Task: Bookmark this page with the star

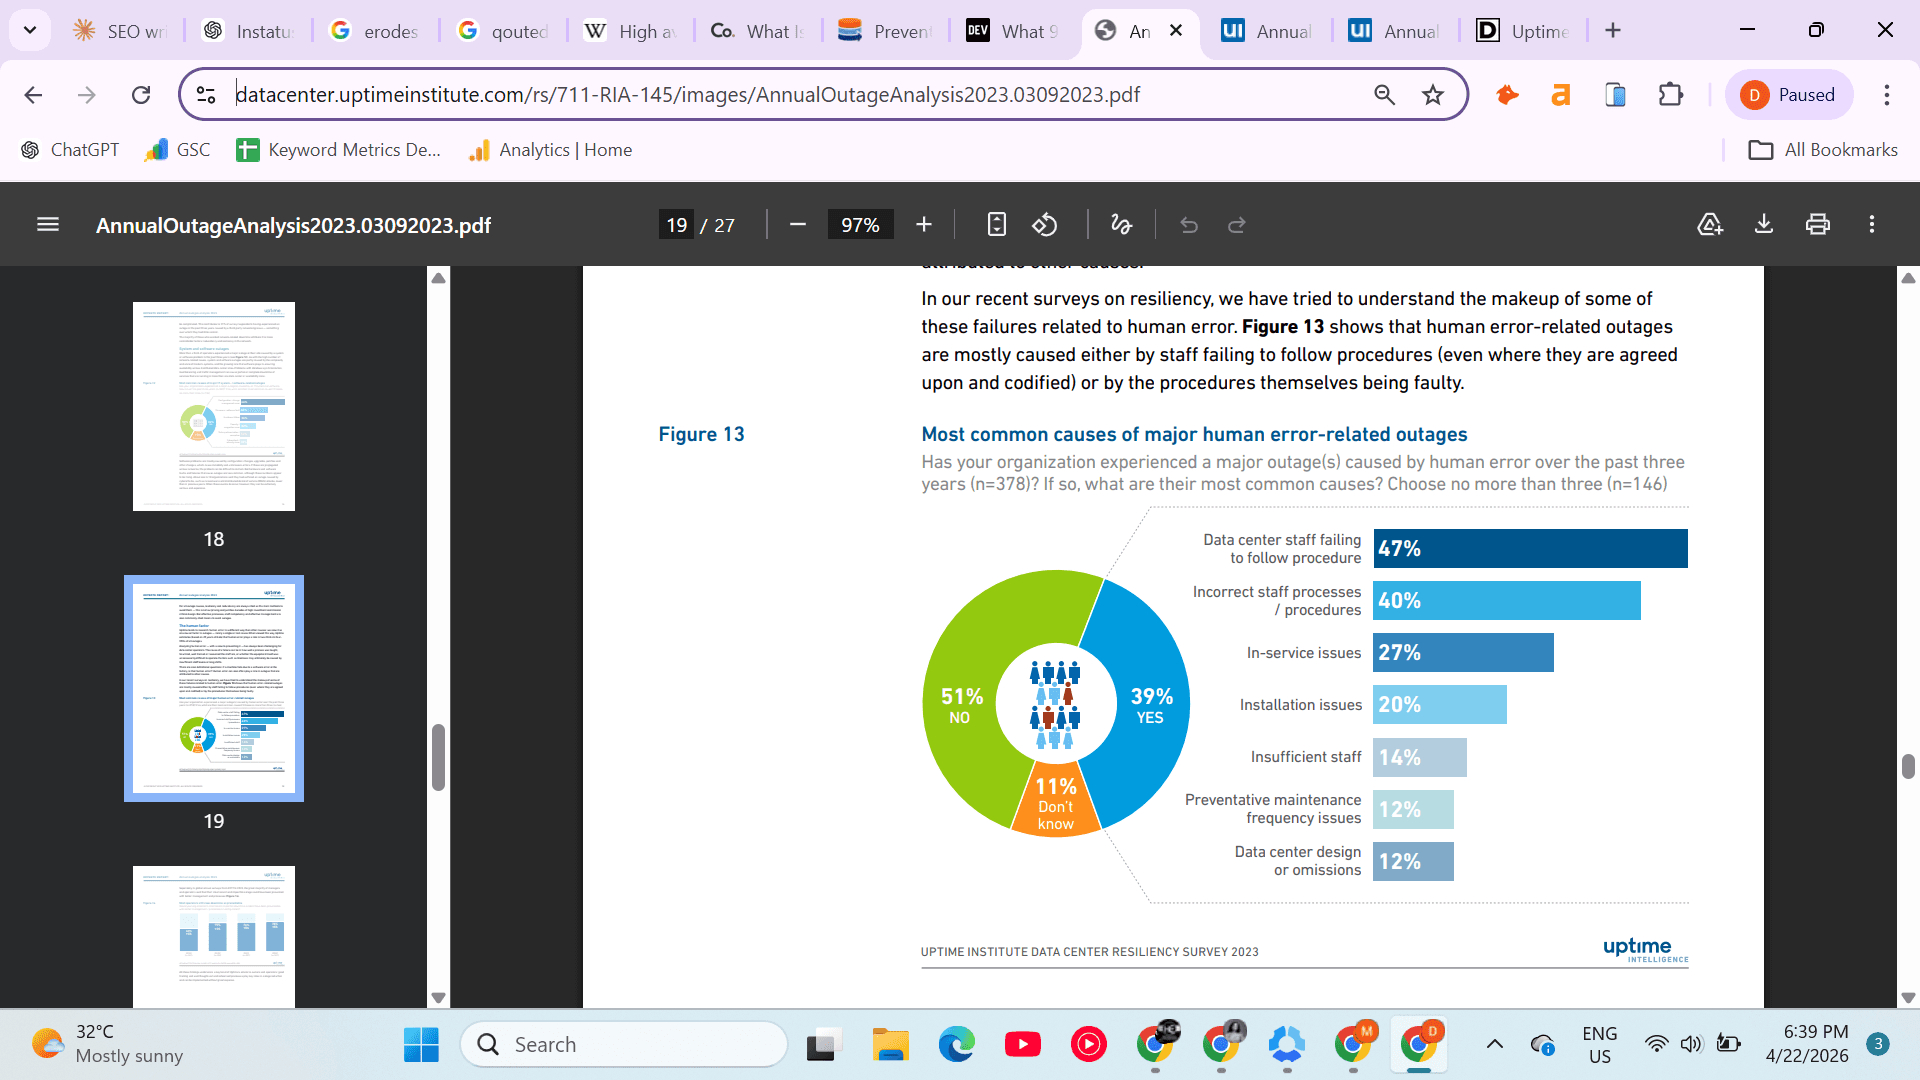Action: [x=1433, y=95]
